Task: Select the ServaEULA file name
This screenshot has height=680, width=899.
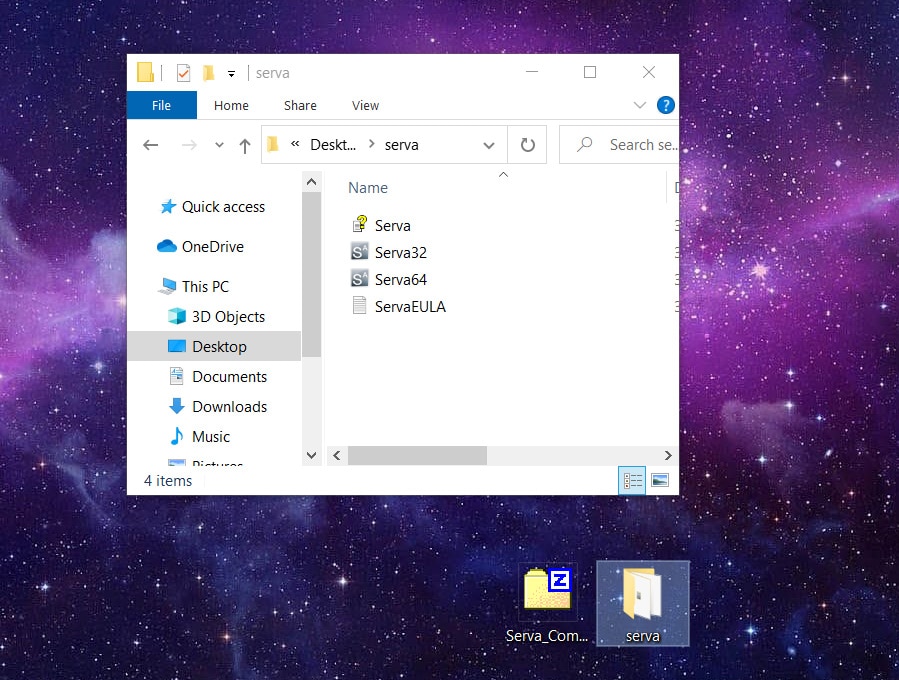Action: click(x=411, y=307)
